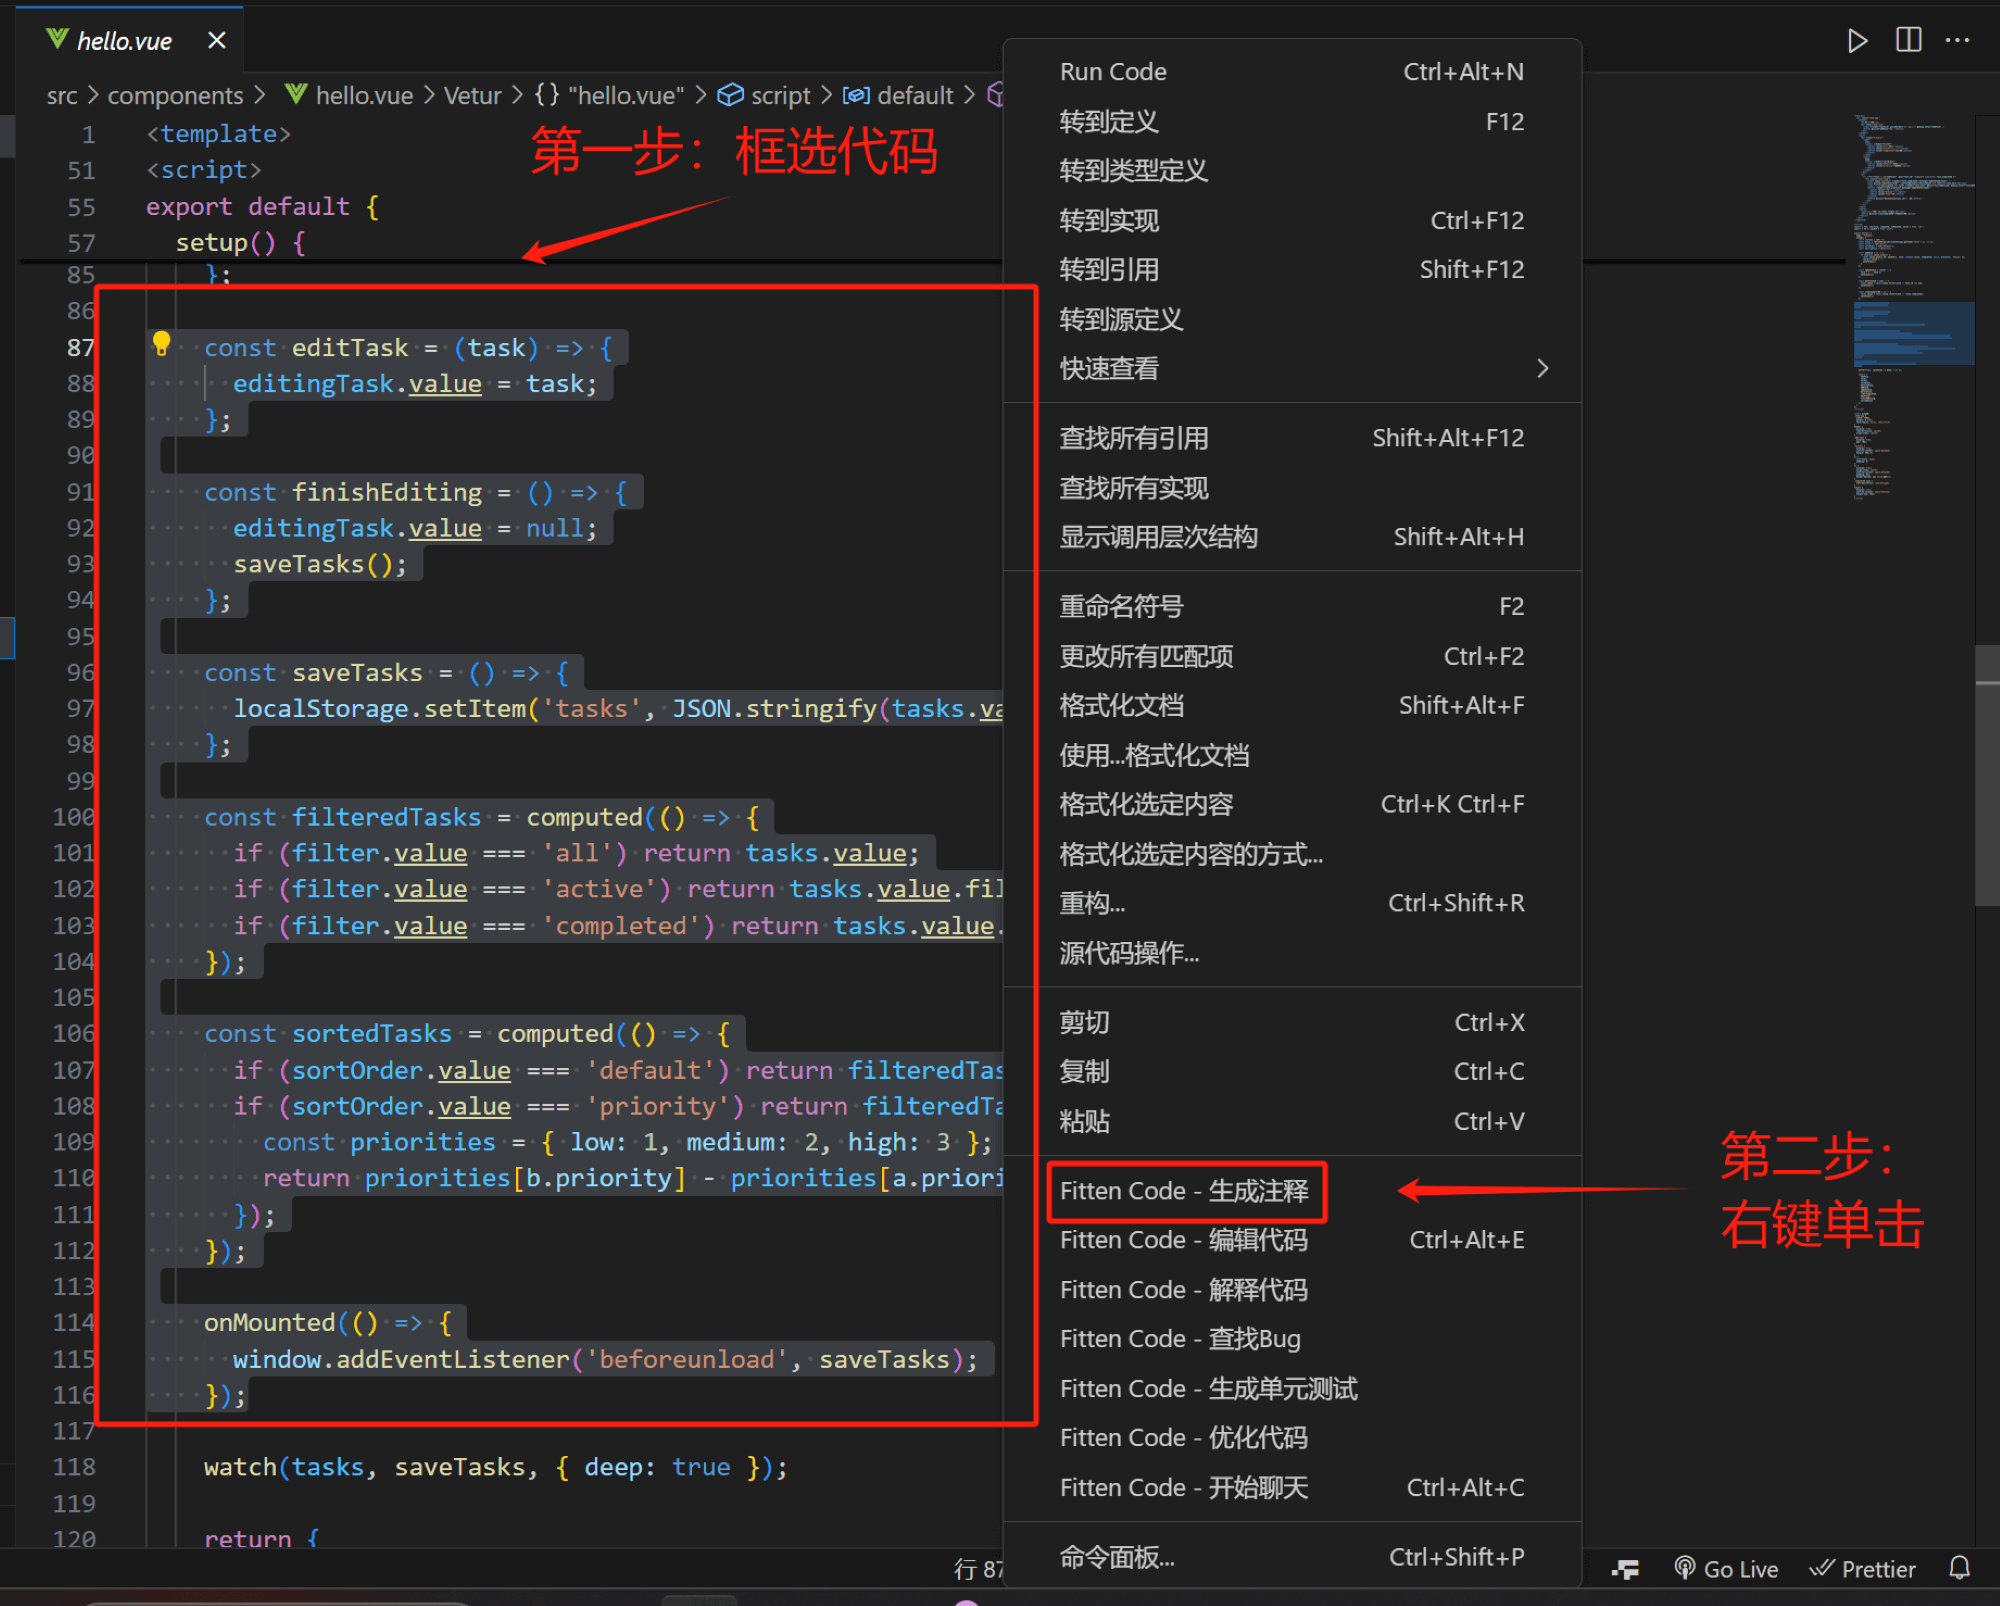This screenshot has height=1606, width=2000.
Task: Select Run Code from context menu
Action: coord(1292,72)
